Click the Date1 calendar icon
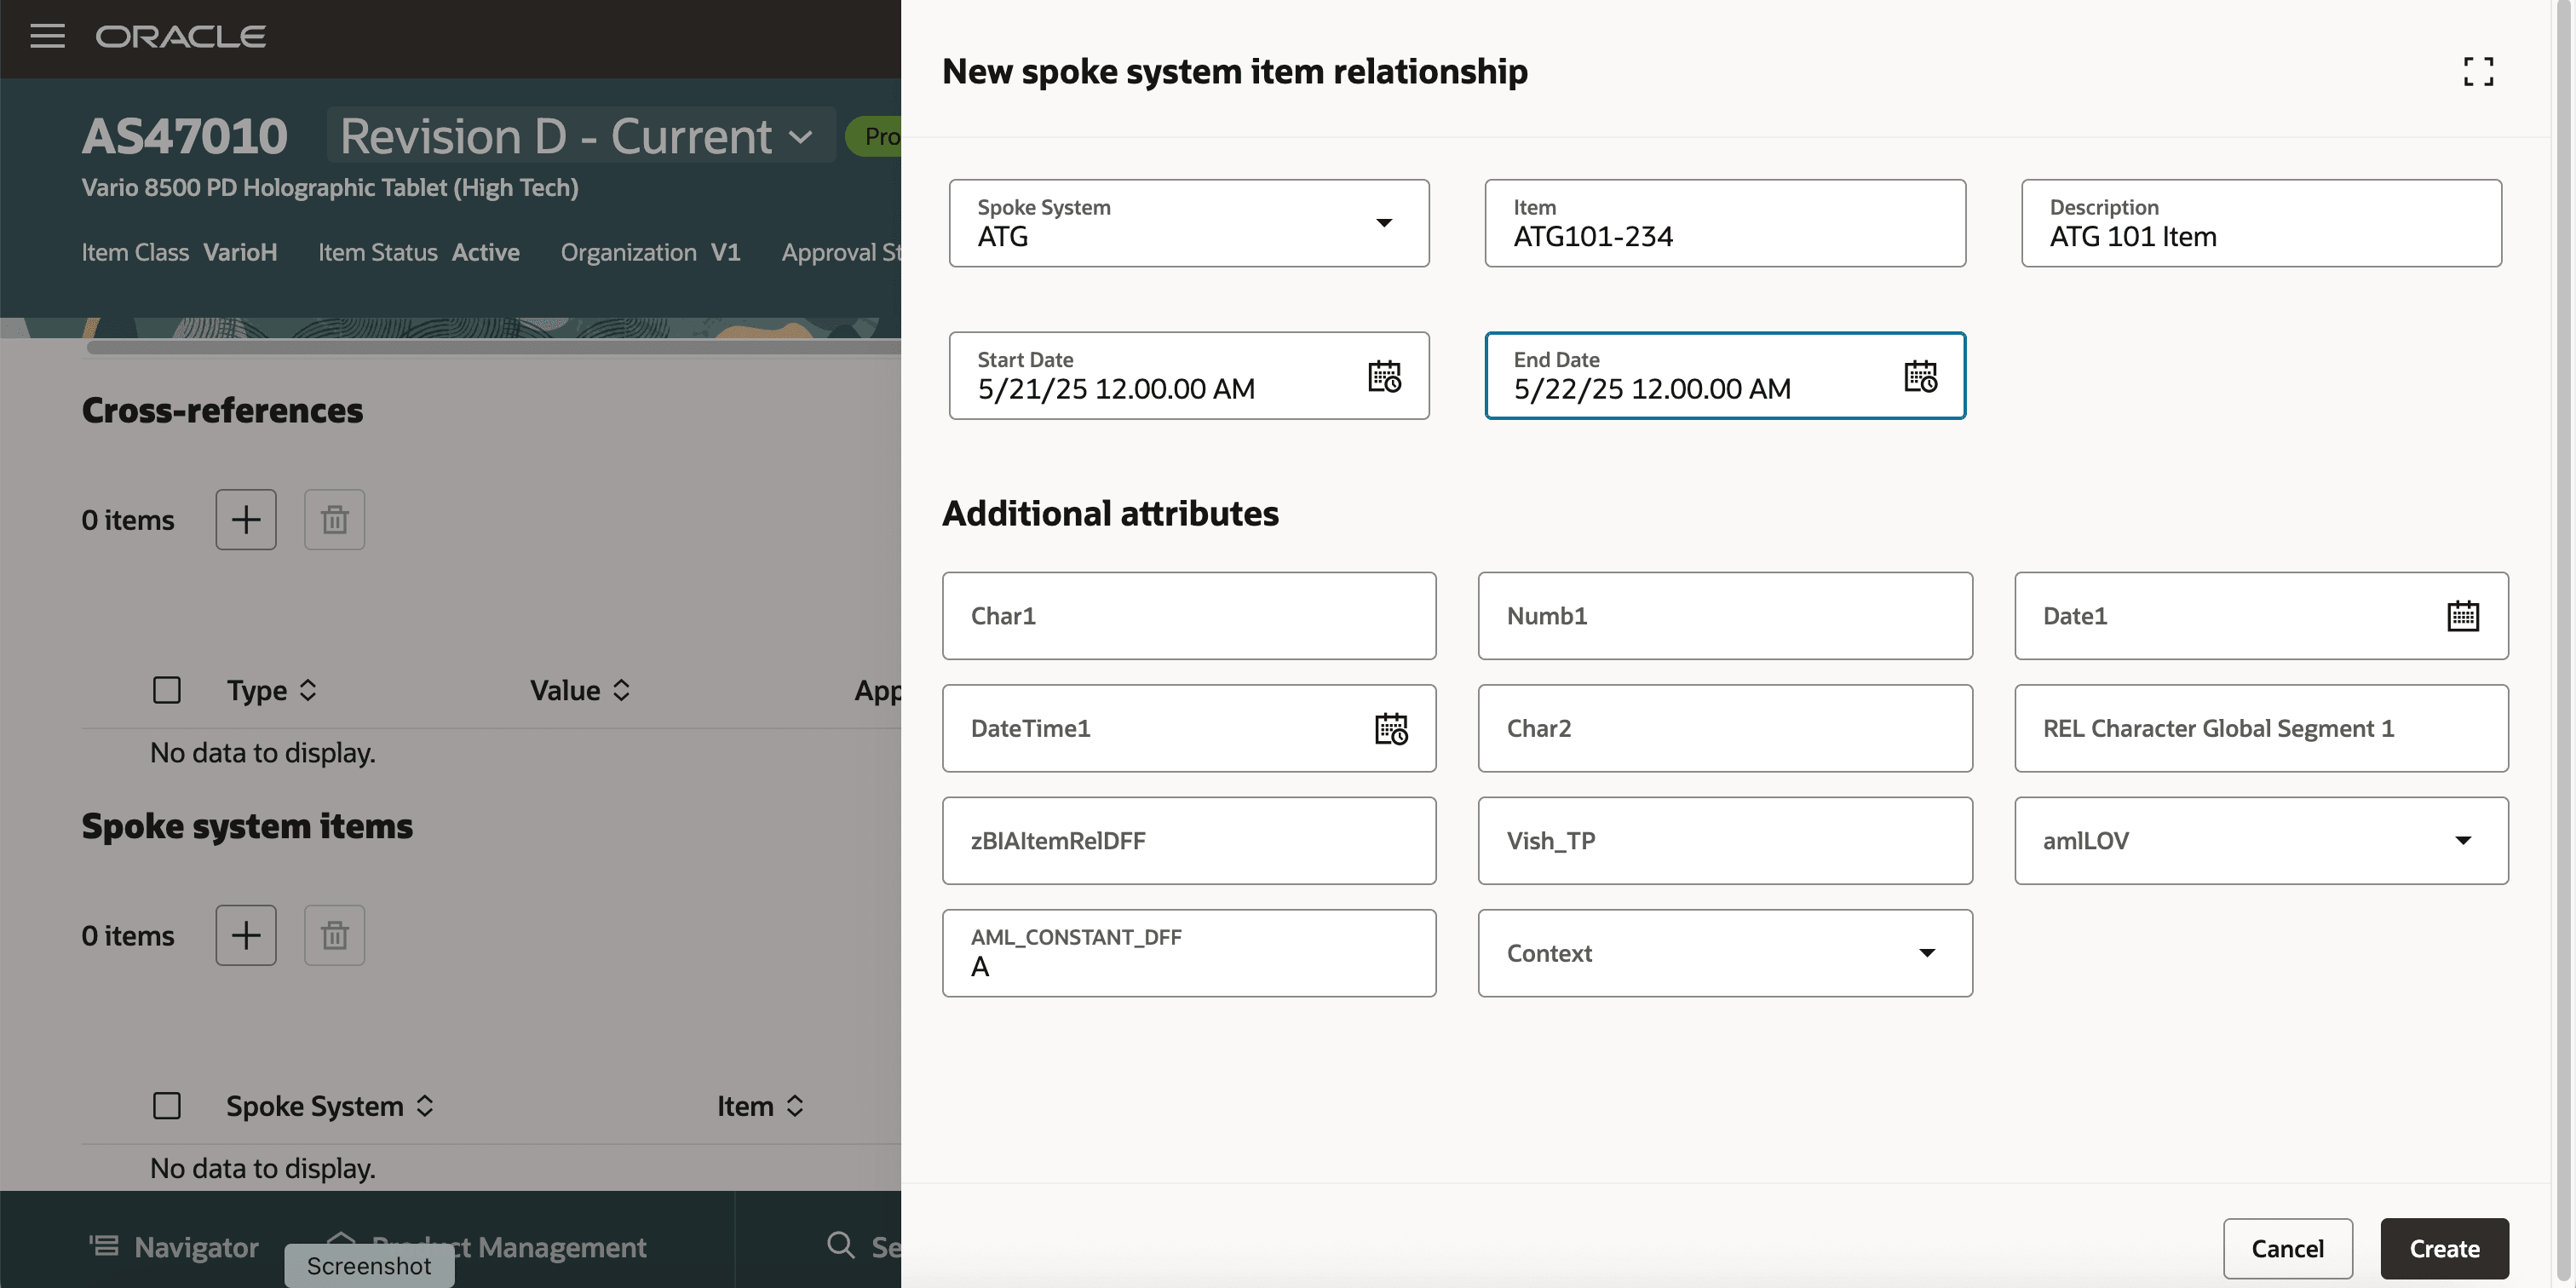Viewport: 2576px width, 1288px height. tap(2462, 616)
